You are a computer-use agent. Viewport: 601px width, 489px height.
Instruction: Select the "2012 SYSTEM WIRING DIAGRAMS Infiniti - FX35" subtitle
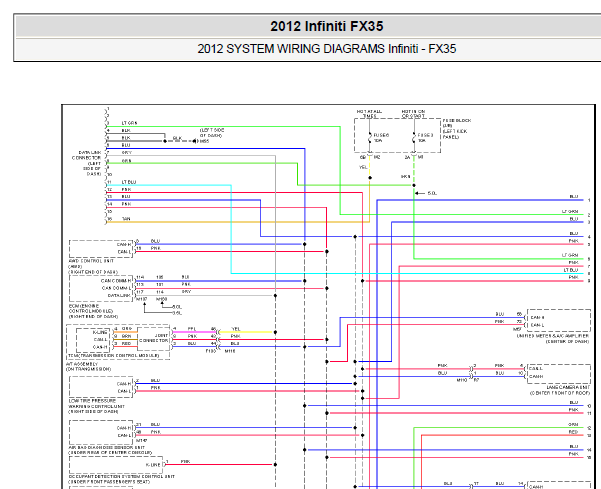click(x=327, y=49)
